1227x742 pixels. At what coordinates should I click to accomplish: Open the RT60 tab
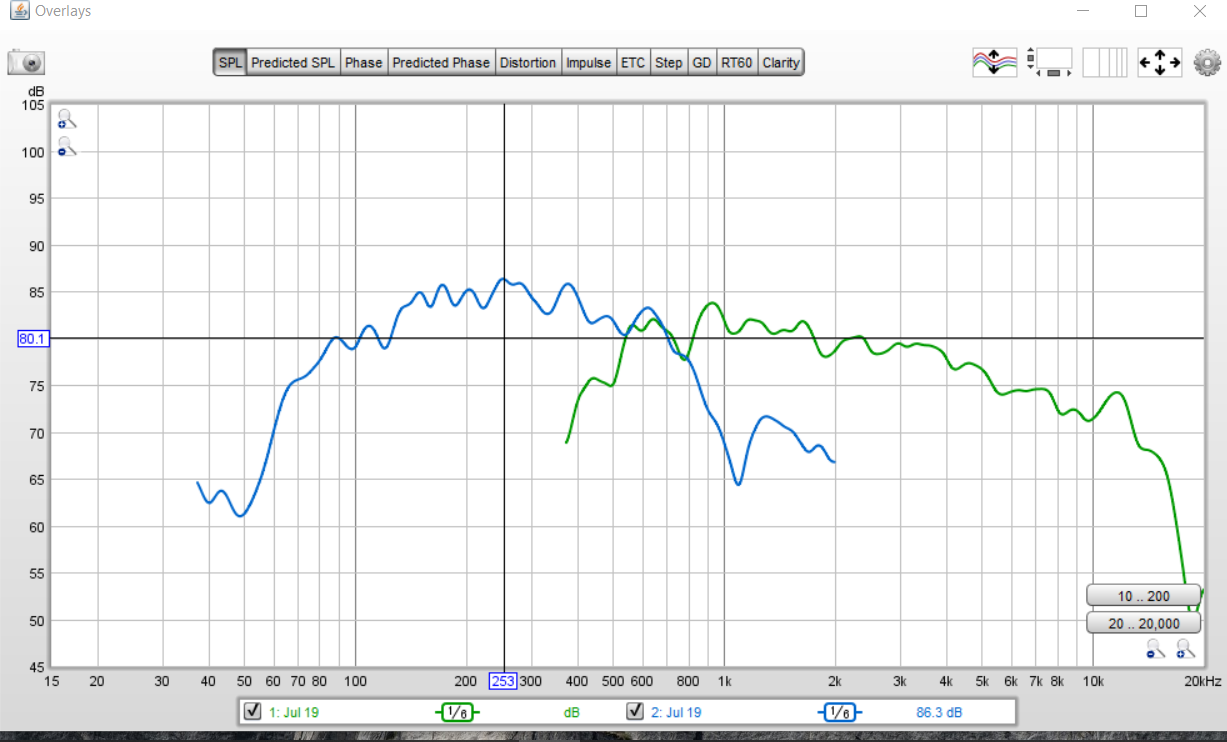(737, 62)
